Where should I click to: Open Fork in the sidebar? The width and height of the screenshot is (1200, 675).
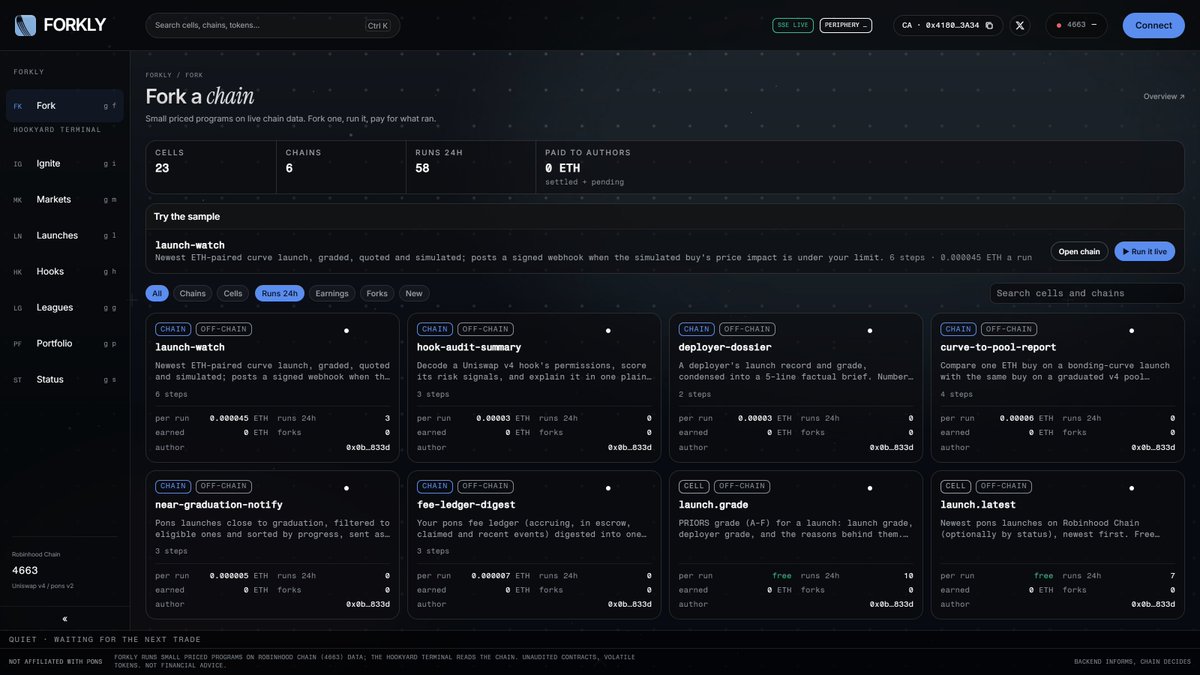point(64,106)
